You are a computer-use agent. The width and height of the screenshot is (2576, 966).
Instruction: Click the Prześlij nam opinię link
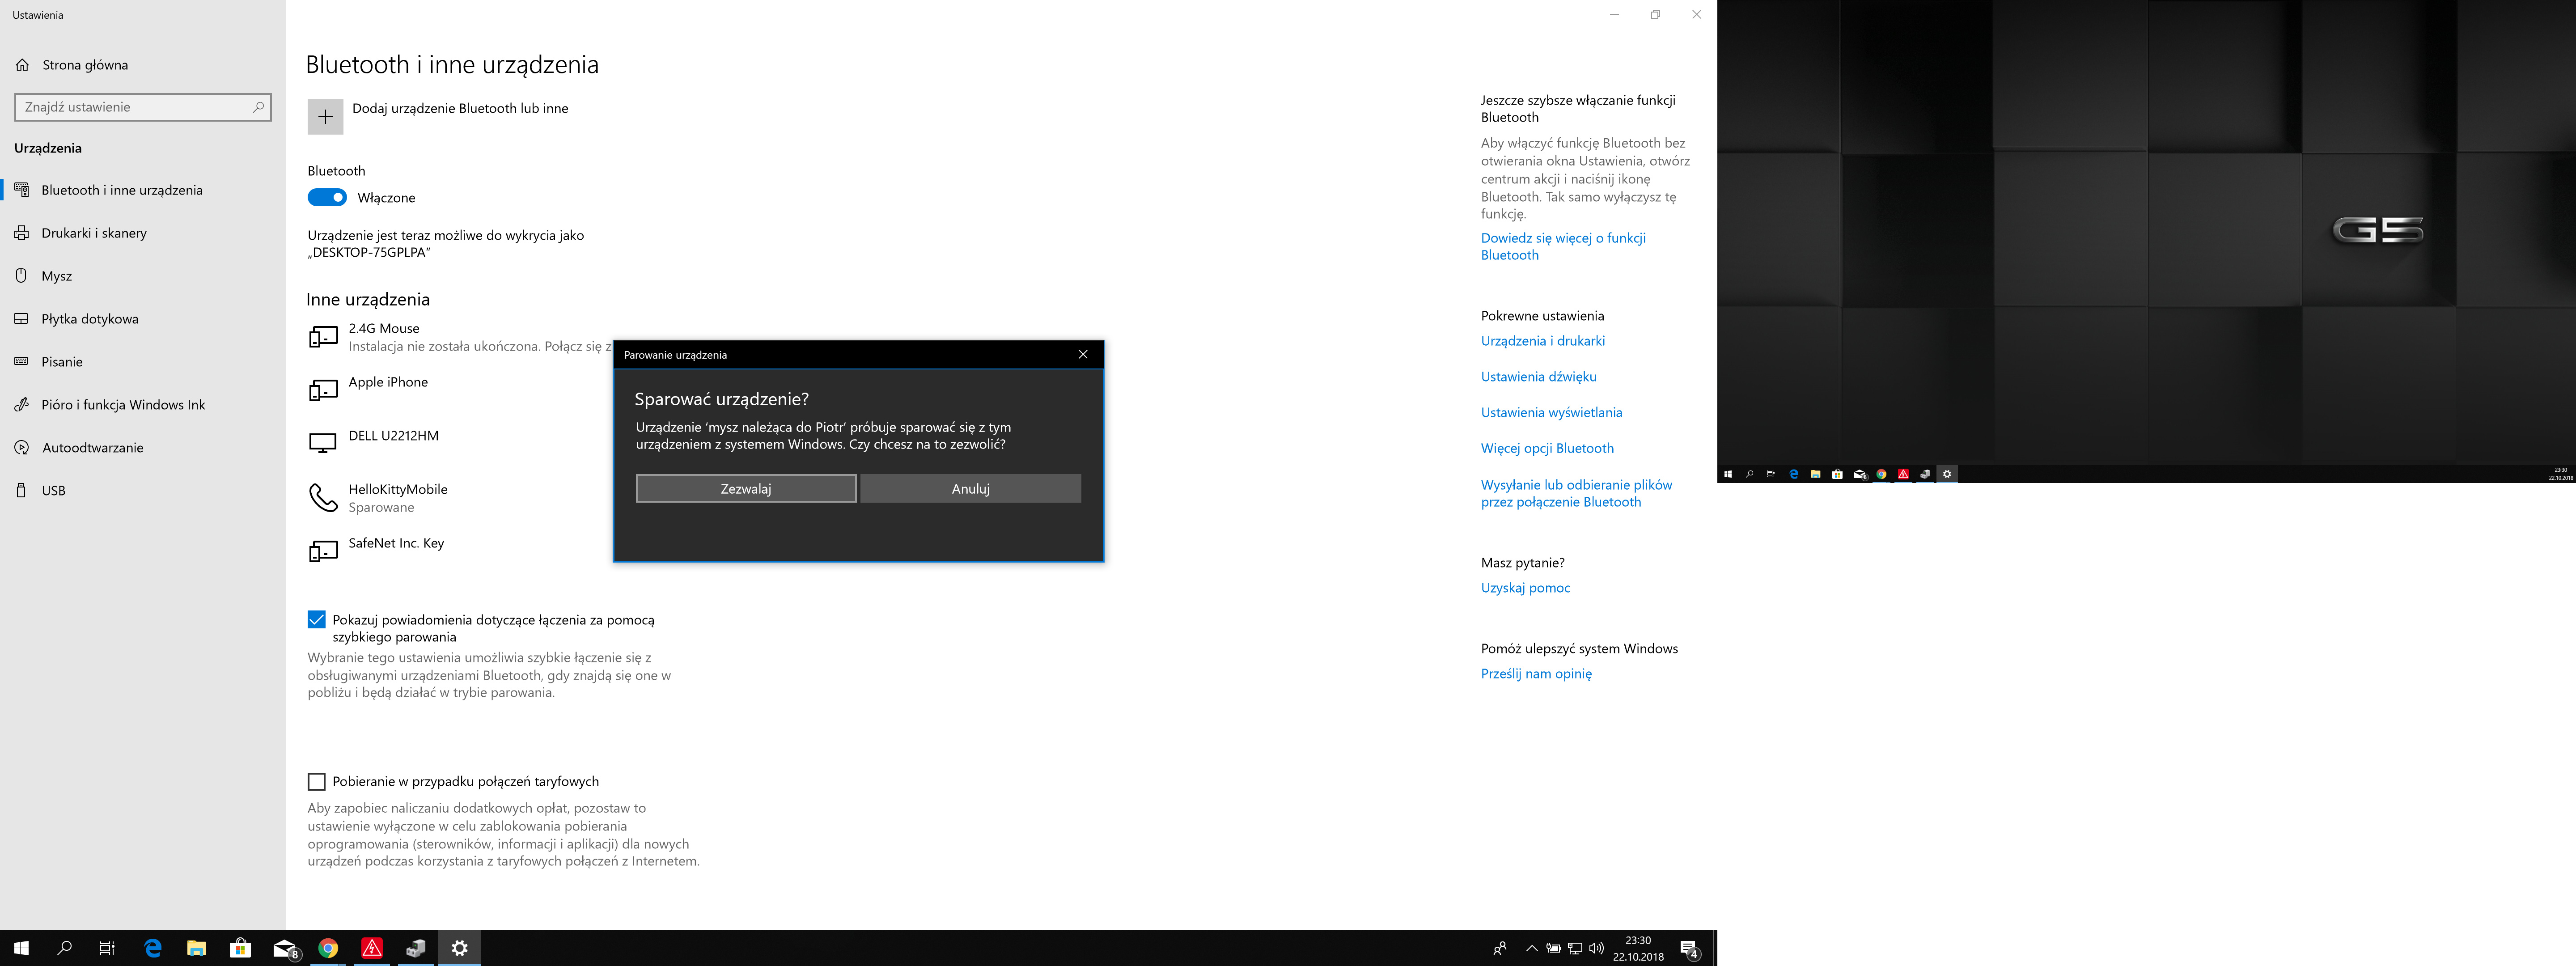(1536, 674)
